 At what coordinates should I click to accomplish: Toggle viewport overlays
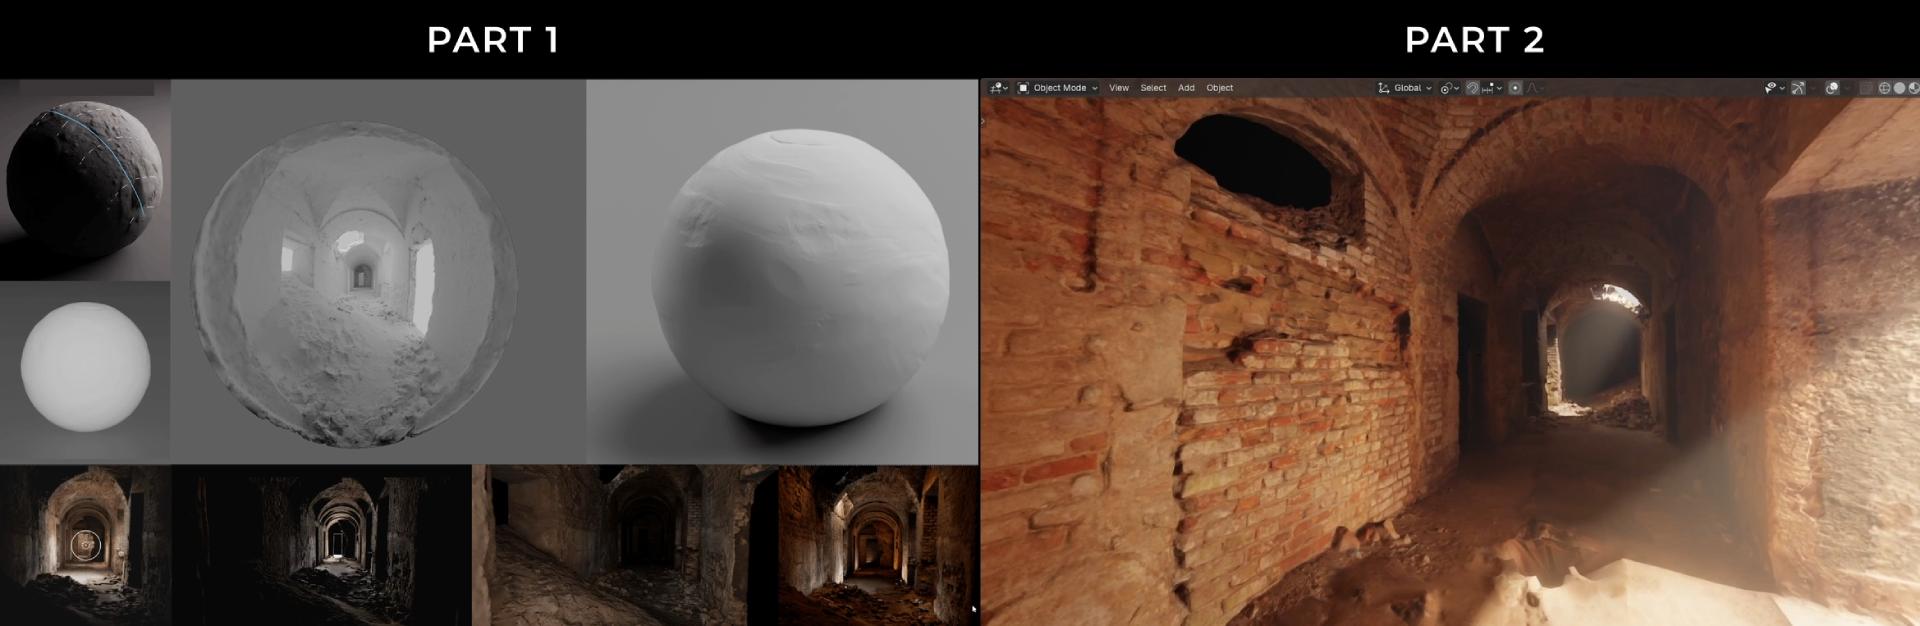click(1832, 88)
